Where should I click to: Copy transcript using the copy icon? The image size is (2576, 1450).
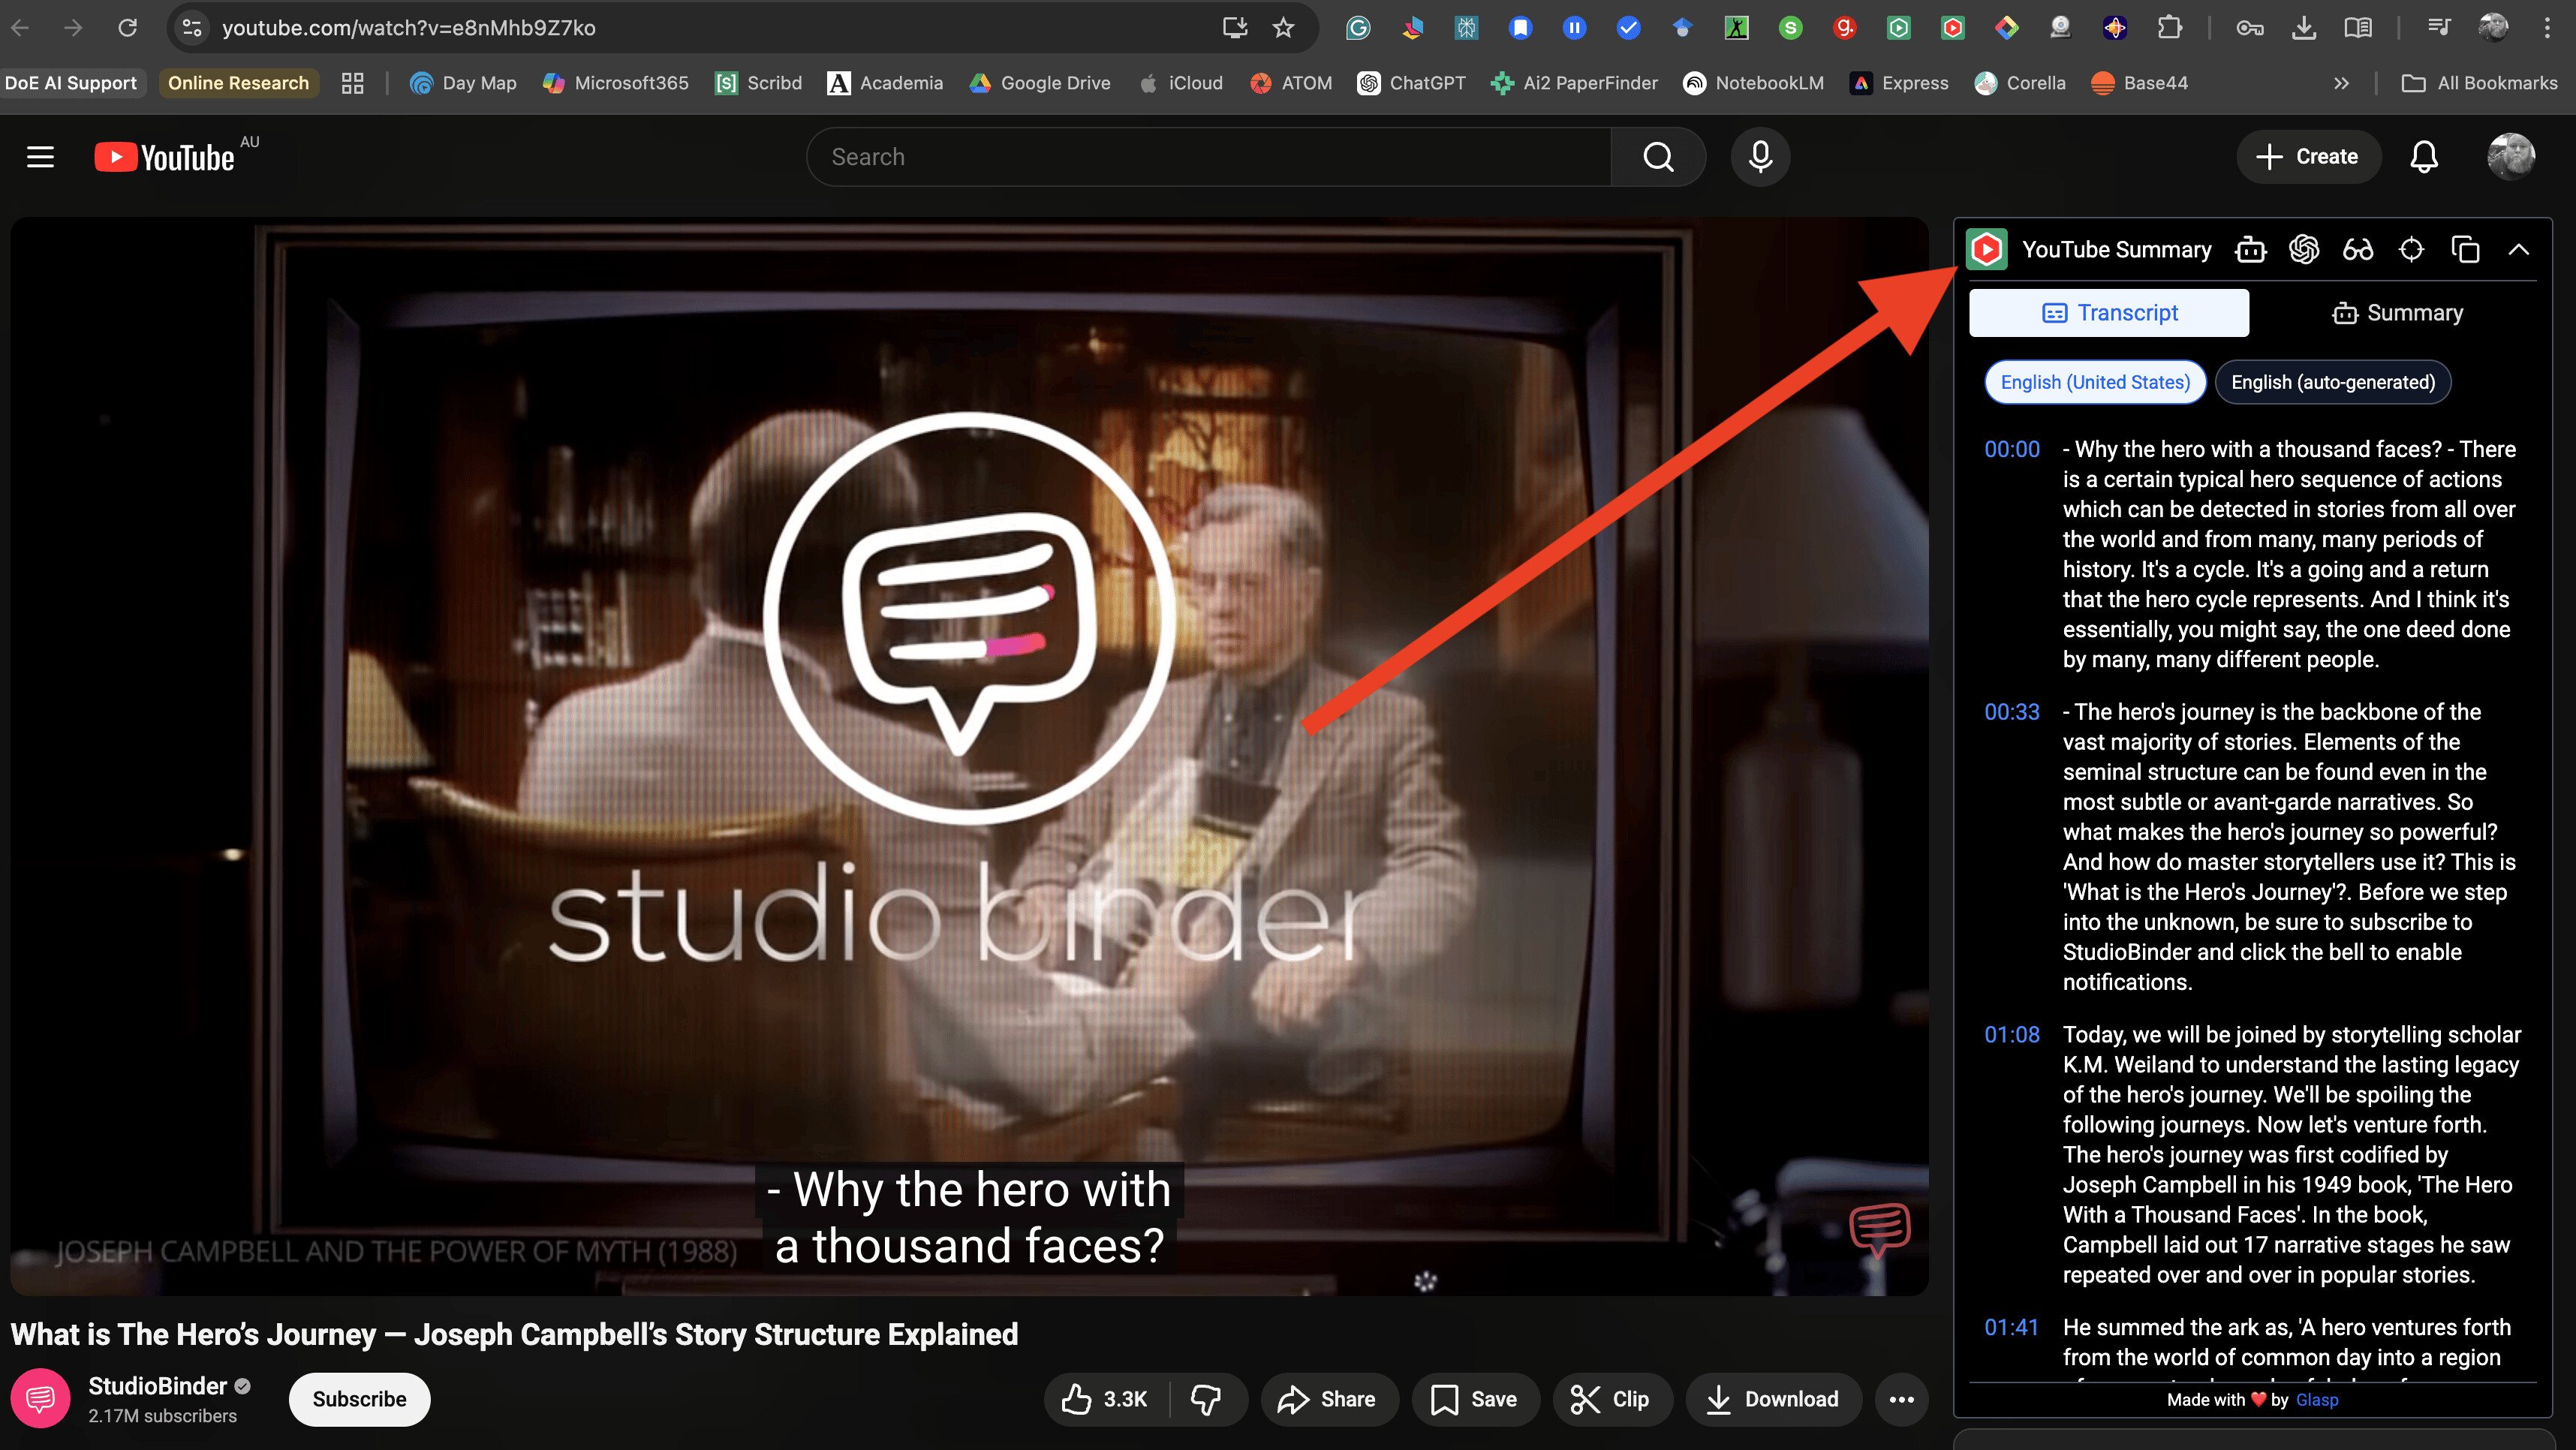[x=2465, y=249]
